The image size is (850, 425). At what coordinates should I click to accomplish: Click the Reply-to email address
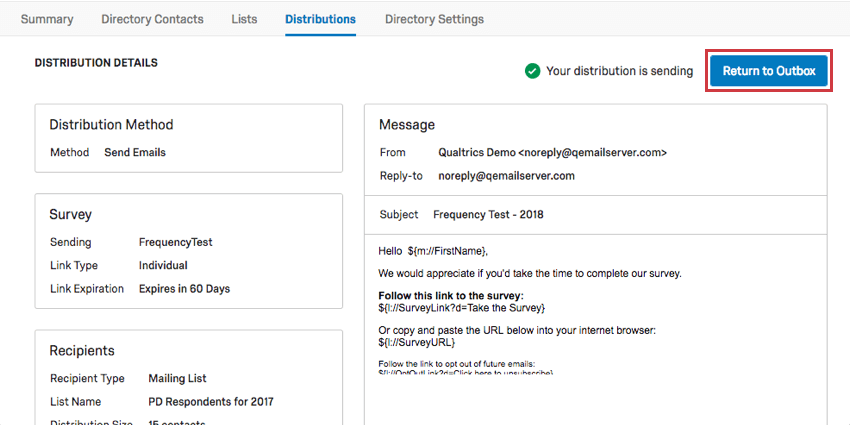coord(506,176)
